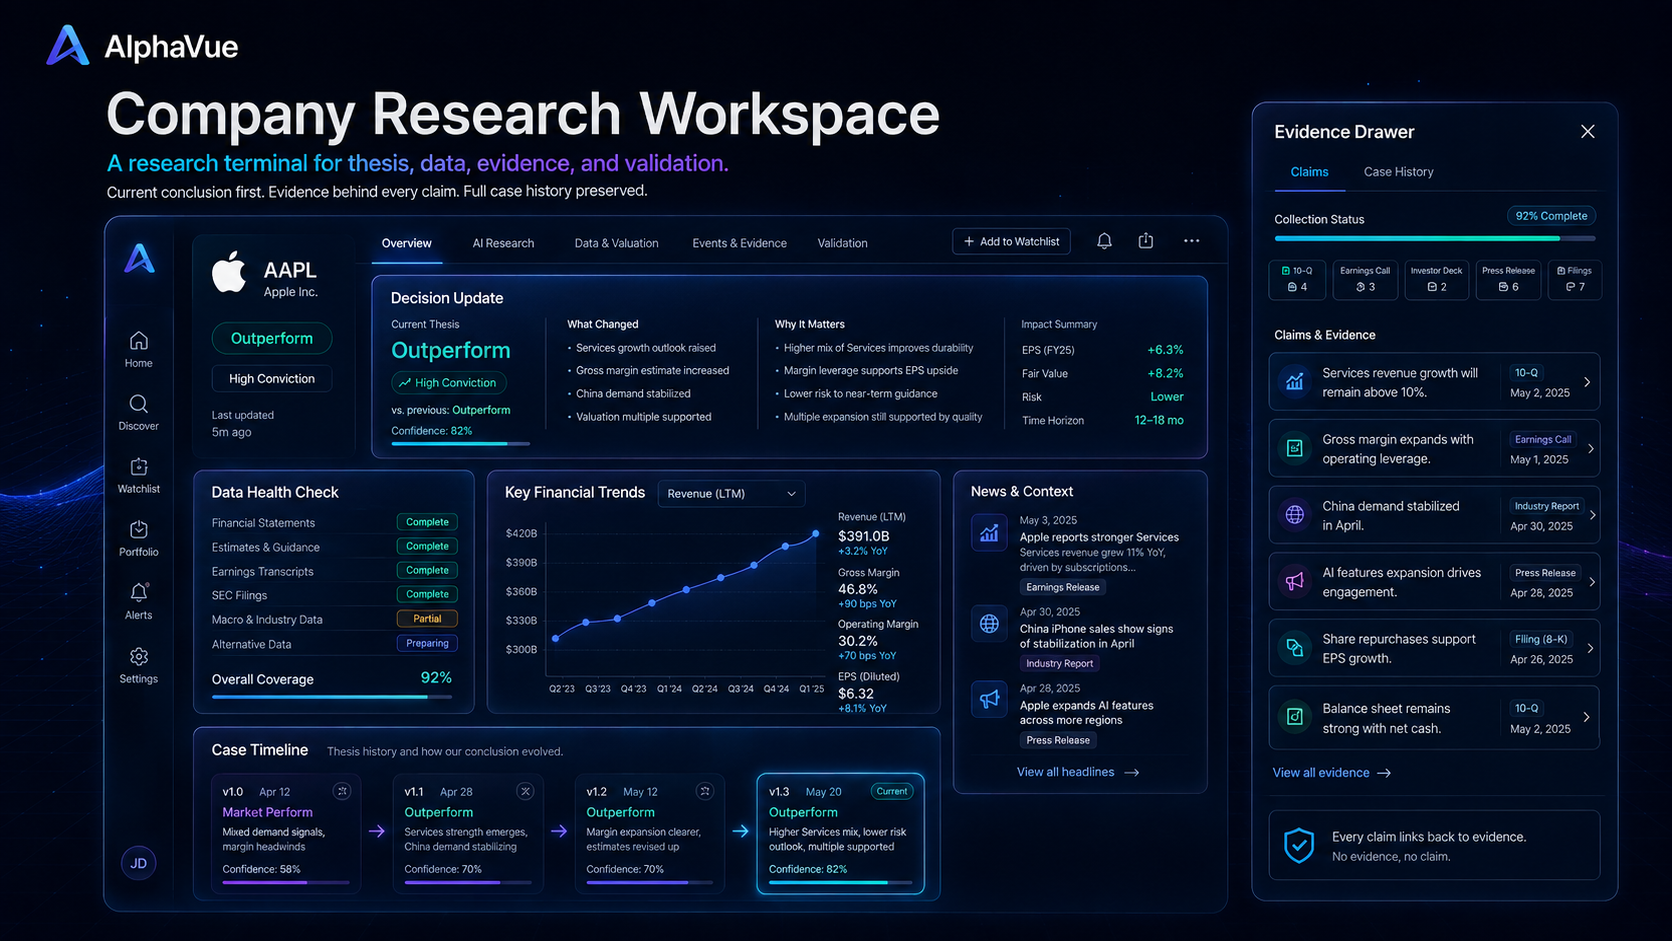Click the 'Partial' status for Macro & Industry Data
The image size is (1672, 941).
tap(427, 619)
